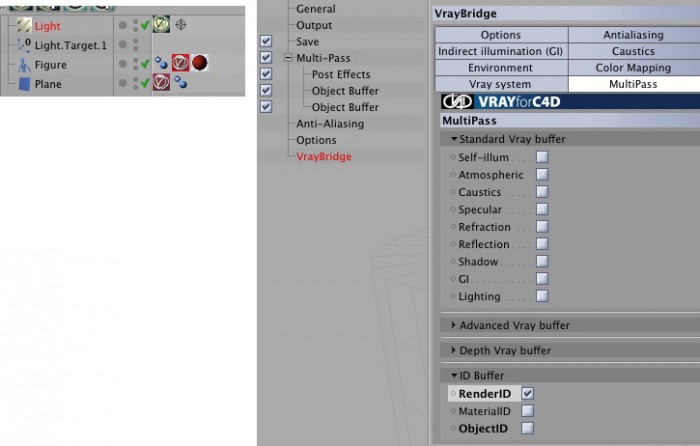This screenshot has height=446, width=700.
Task: Click the VRAYforC4D logo banner
Action: (570, 102)
